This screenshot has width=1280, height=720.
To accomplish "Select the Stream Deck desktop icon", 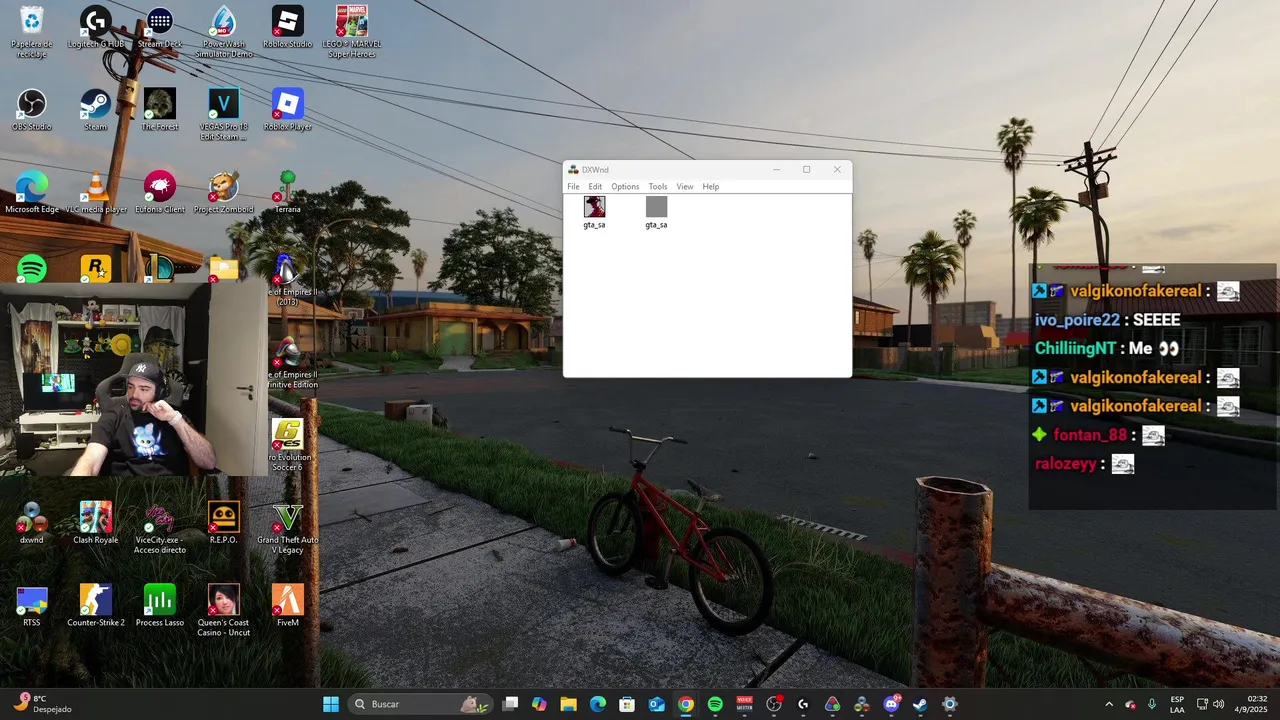I will tap(160, 27).
